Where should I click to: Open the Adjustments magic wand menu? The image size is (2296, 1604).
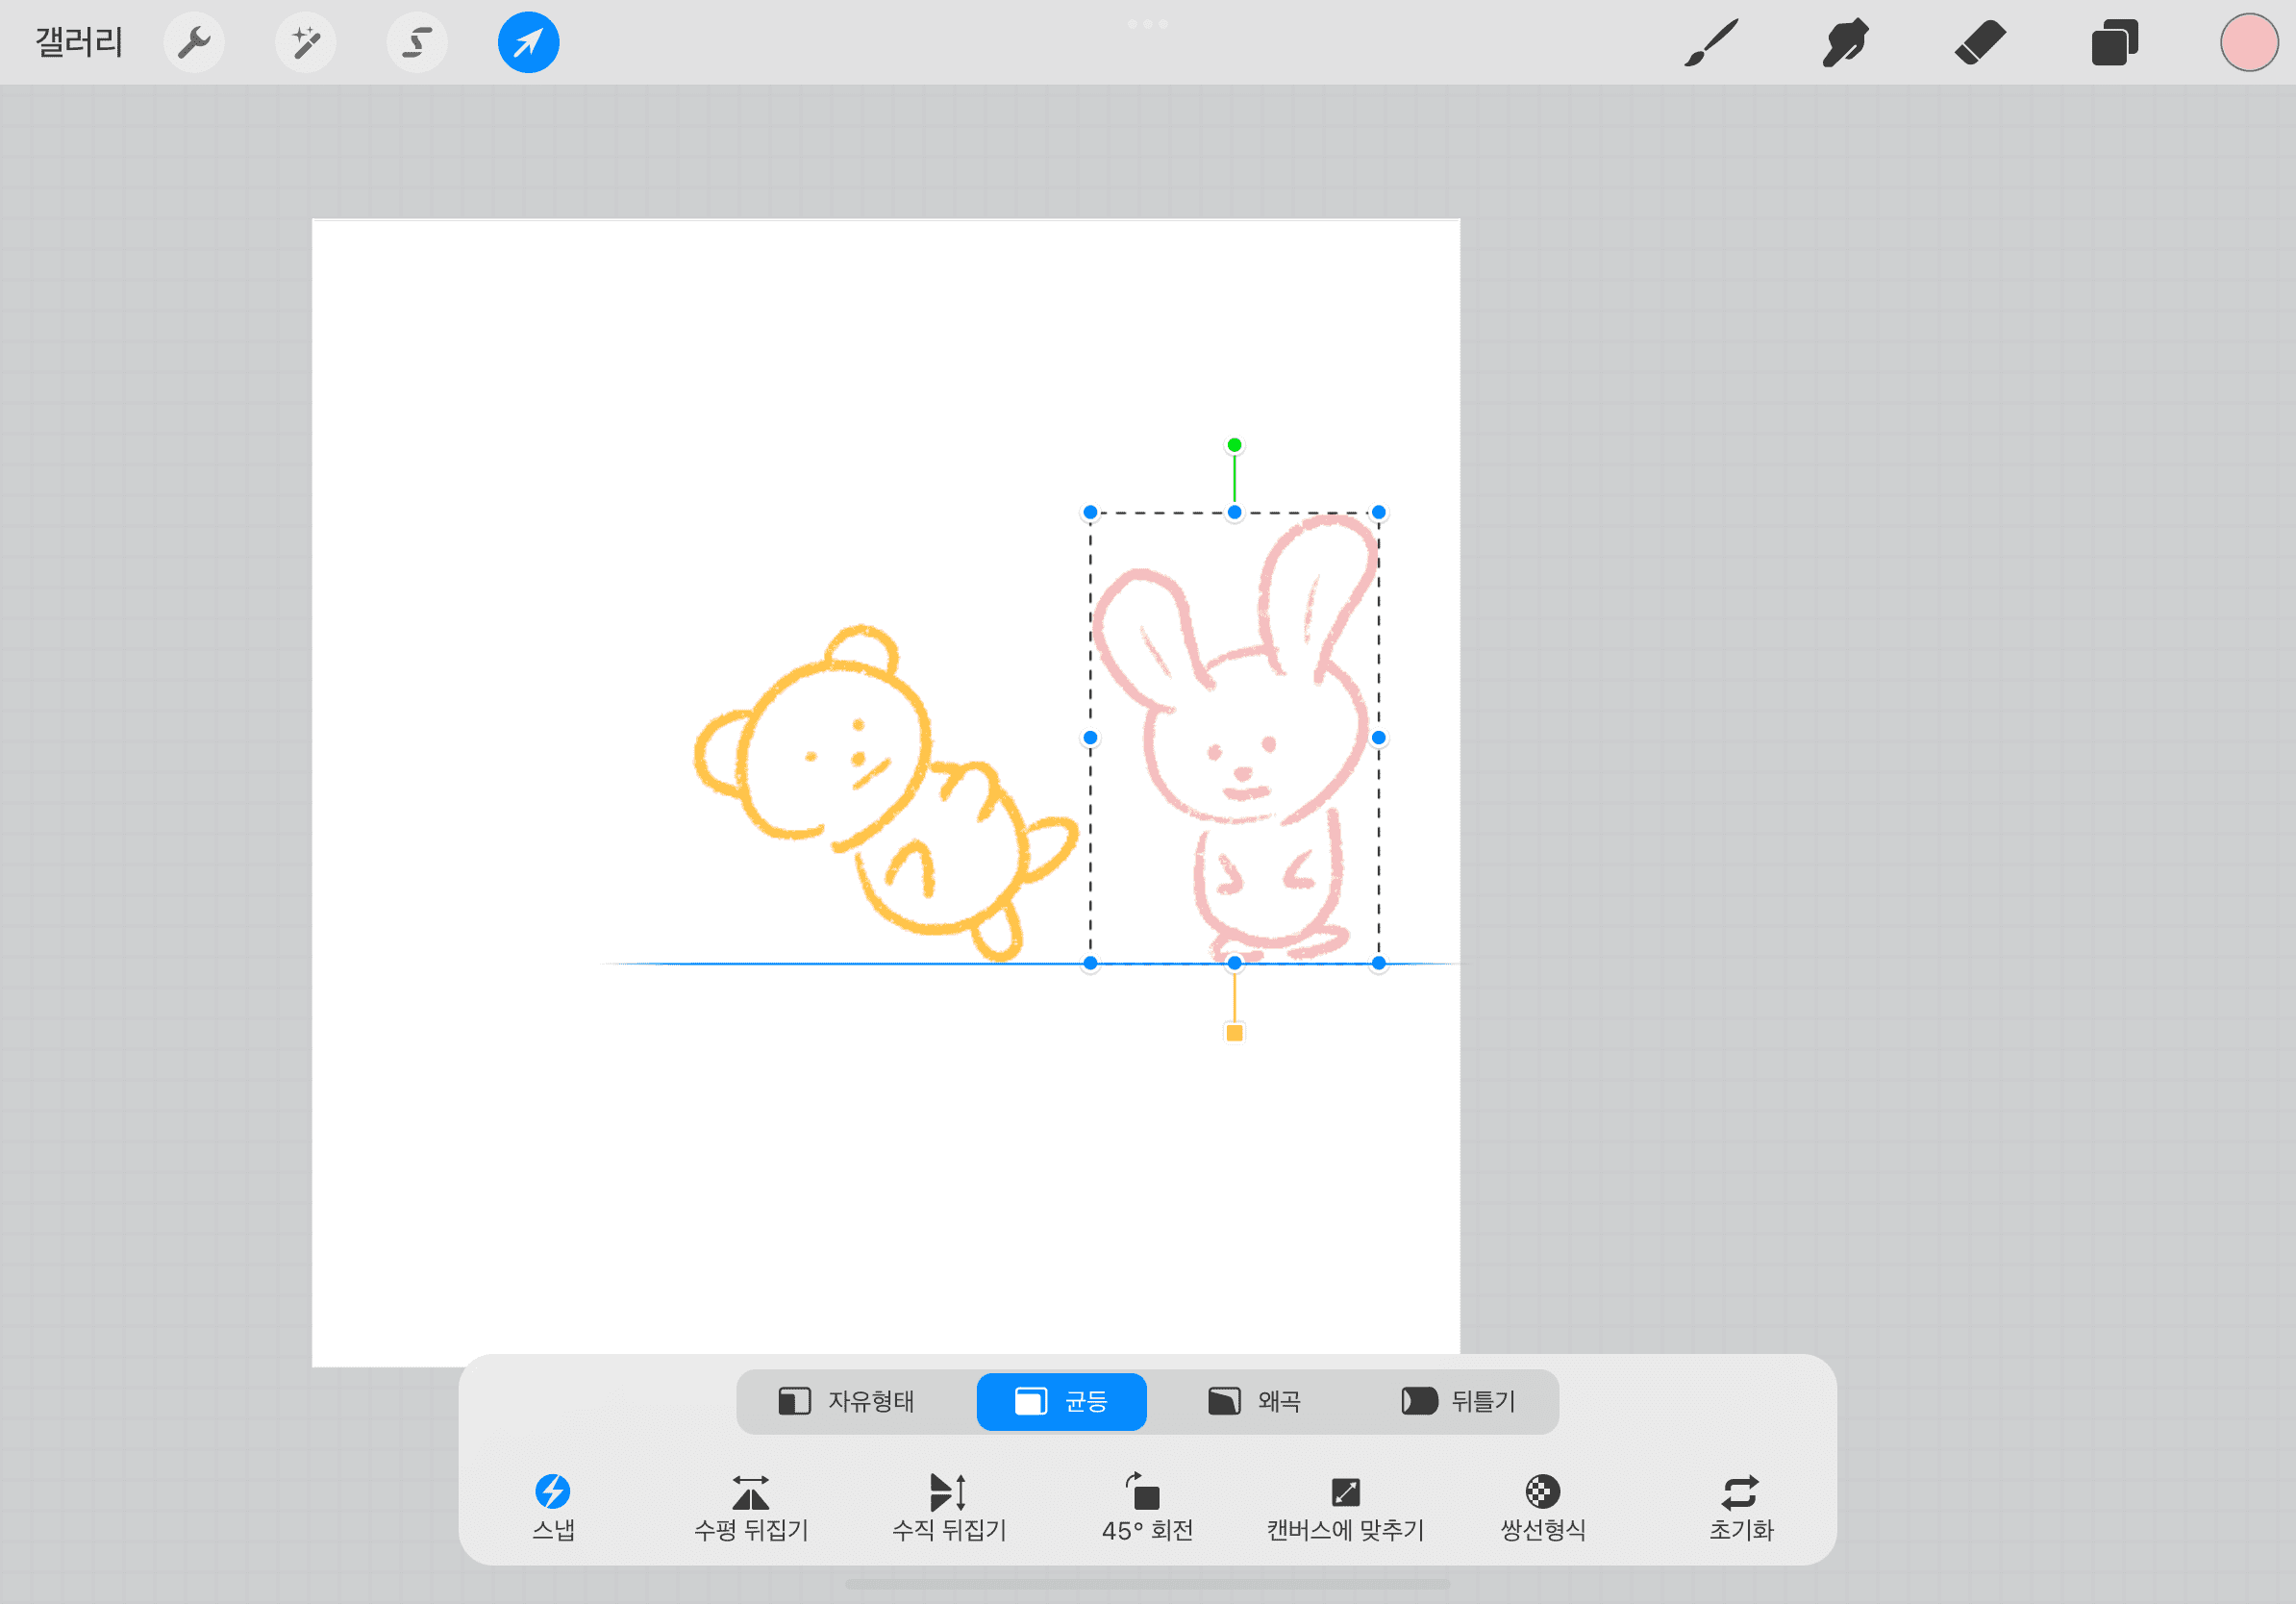tap(306, 43)
